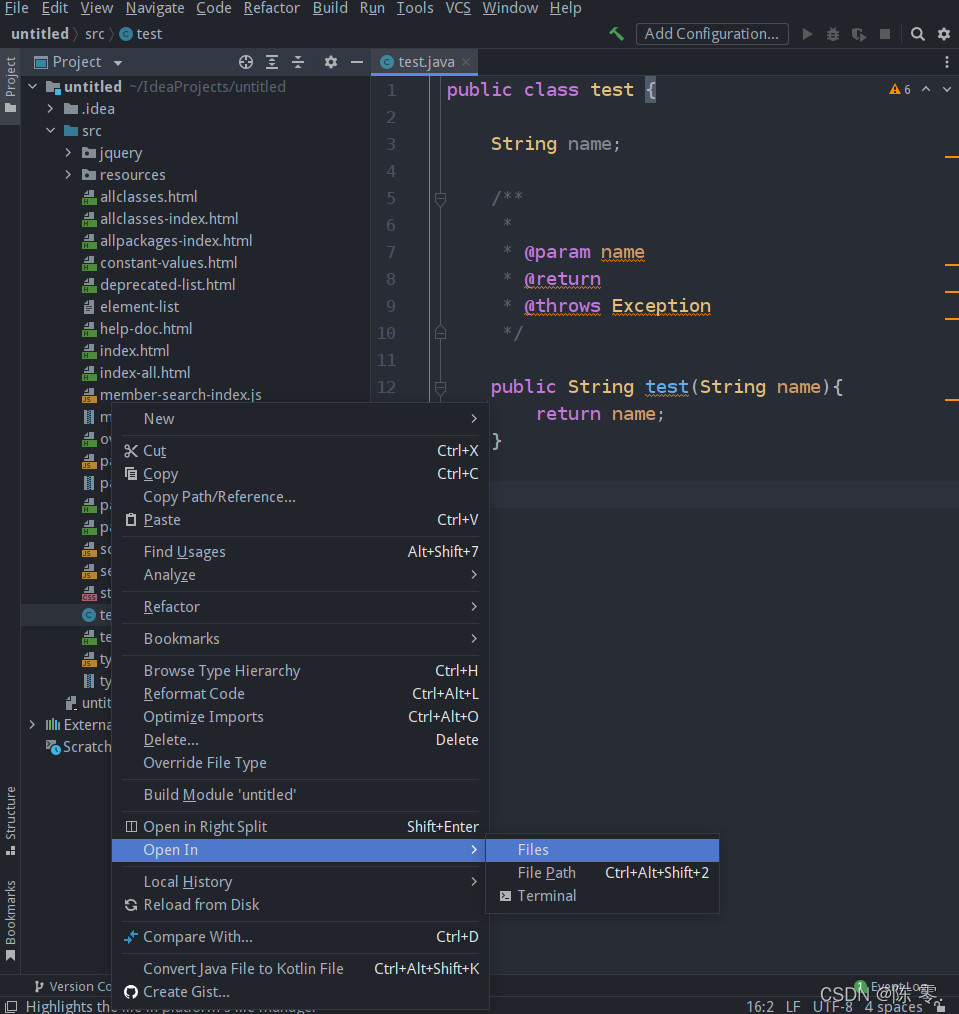Expand External Libraries node
959x1014 pixels.
point(32,725)
